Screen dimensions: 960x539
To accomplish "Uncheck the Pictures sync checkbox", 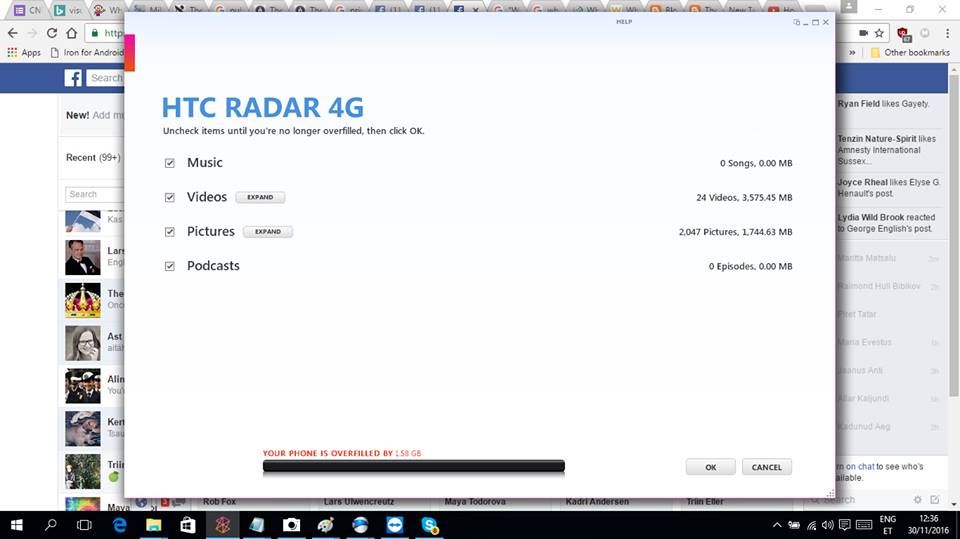I will click(x=170, y=232).
